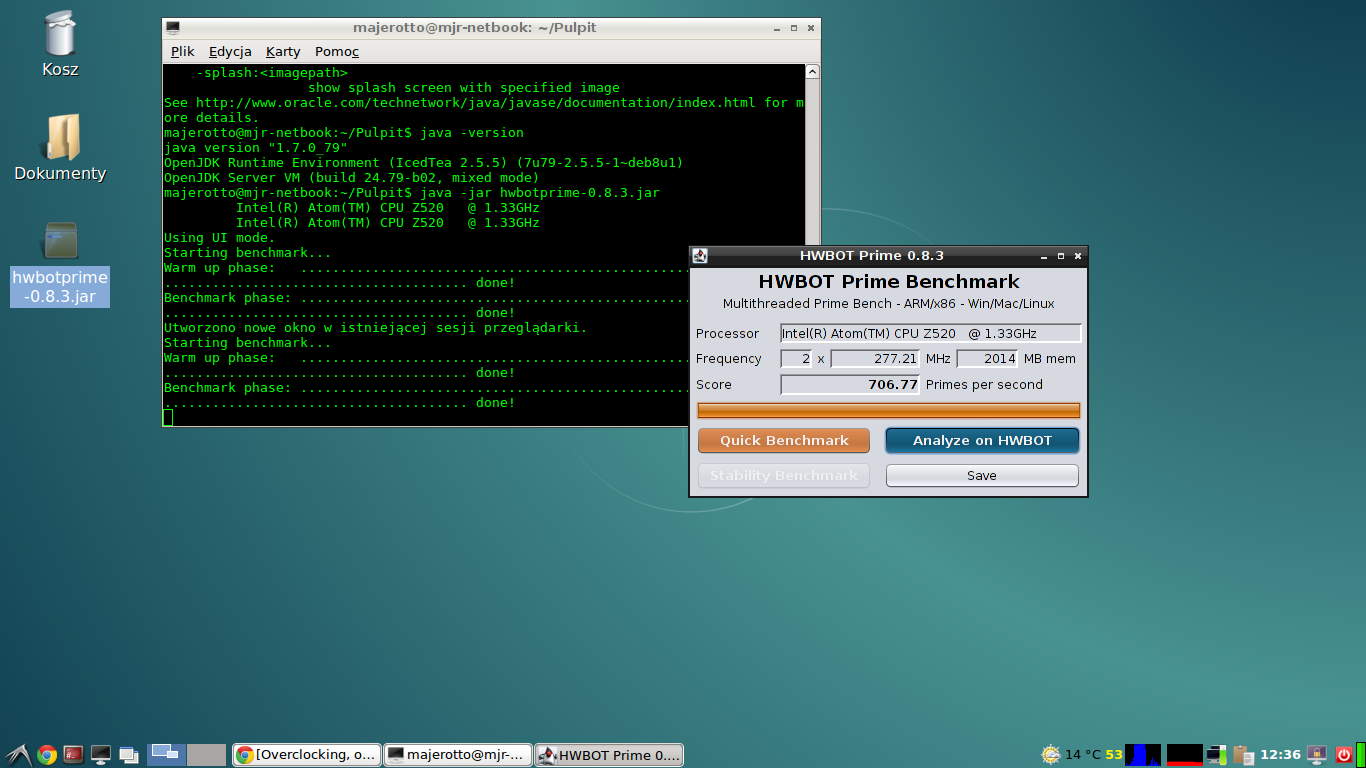Click the Oracle documentation URL in terminal
This screenshot has width=1366, height=768.
pos(476,103)
